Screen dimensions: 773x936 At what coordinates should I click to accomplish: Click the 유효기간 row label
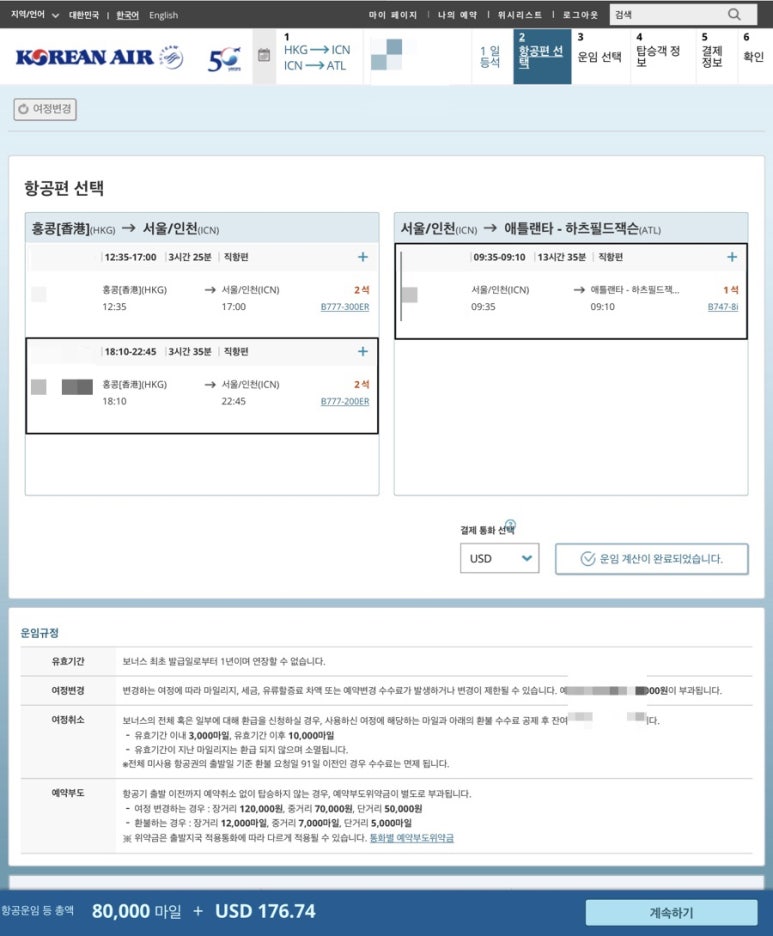tap(67, 661)
